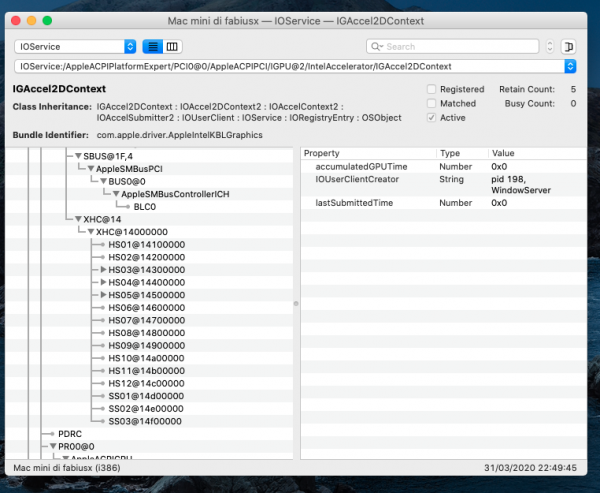
Task: Focus the Search input field
Action: point(452,47)
